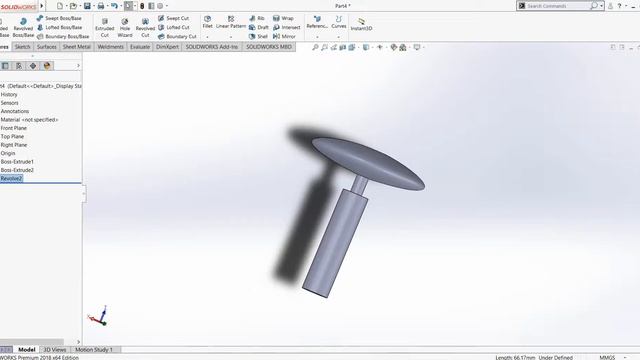Select the Extruded Cut tool
The image size is (640, 360).
click(104, 27)
